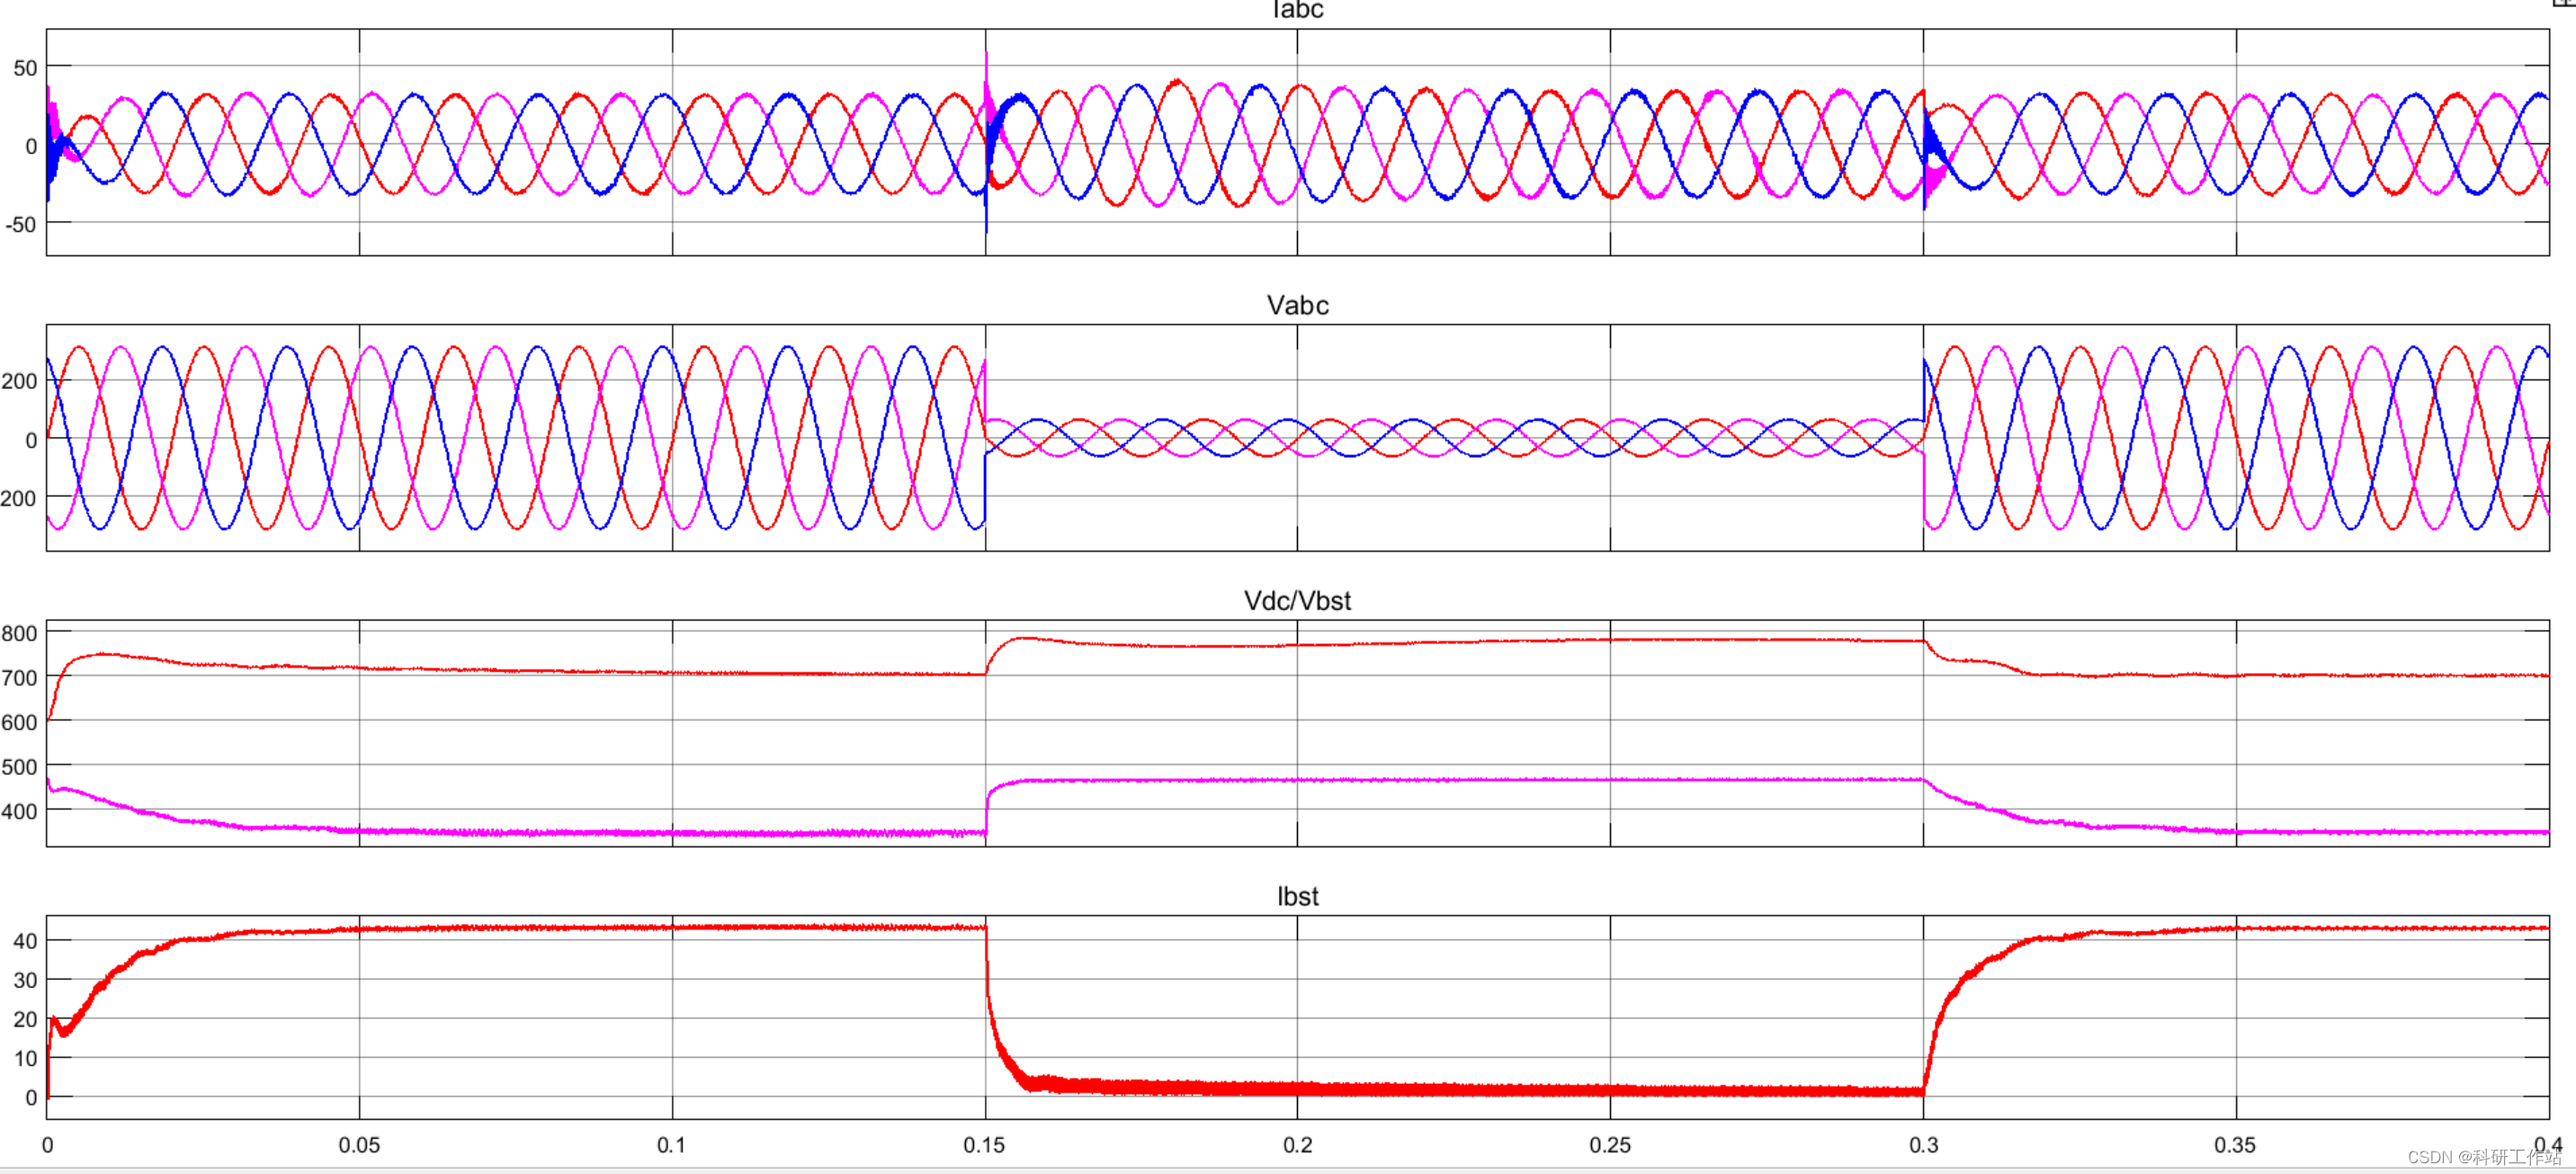Click the 800 tick on Vdc/Vbst axis

pyautogui.click(x=19, y=633)
